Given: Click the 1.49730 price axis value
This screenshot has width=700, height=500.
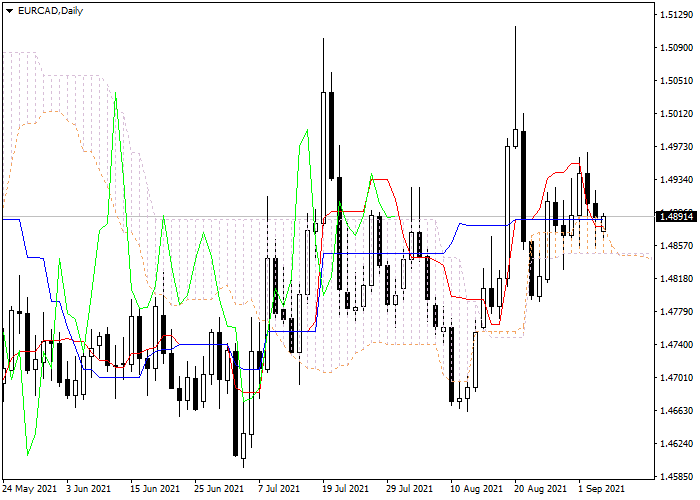Looking at the screenshot, I should point(676,147).
